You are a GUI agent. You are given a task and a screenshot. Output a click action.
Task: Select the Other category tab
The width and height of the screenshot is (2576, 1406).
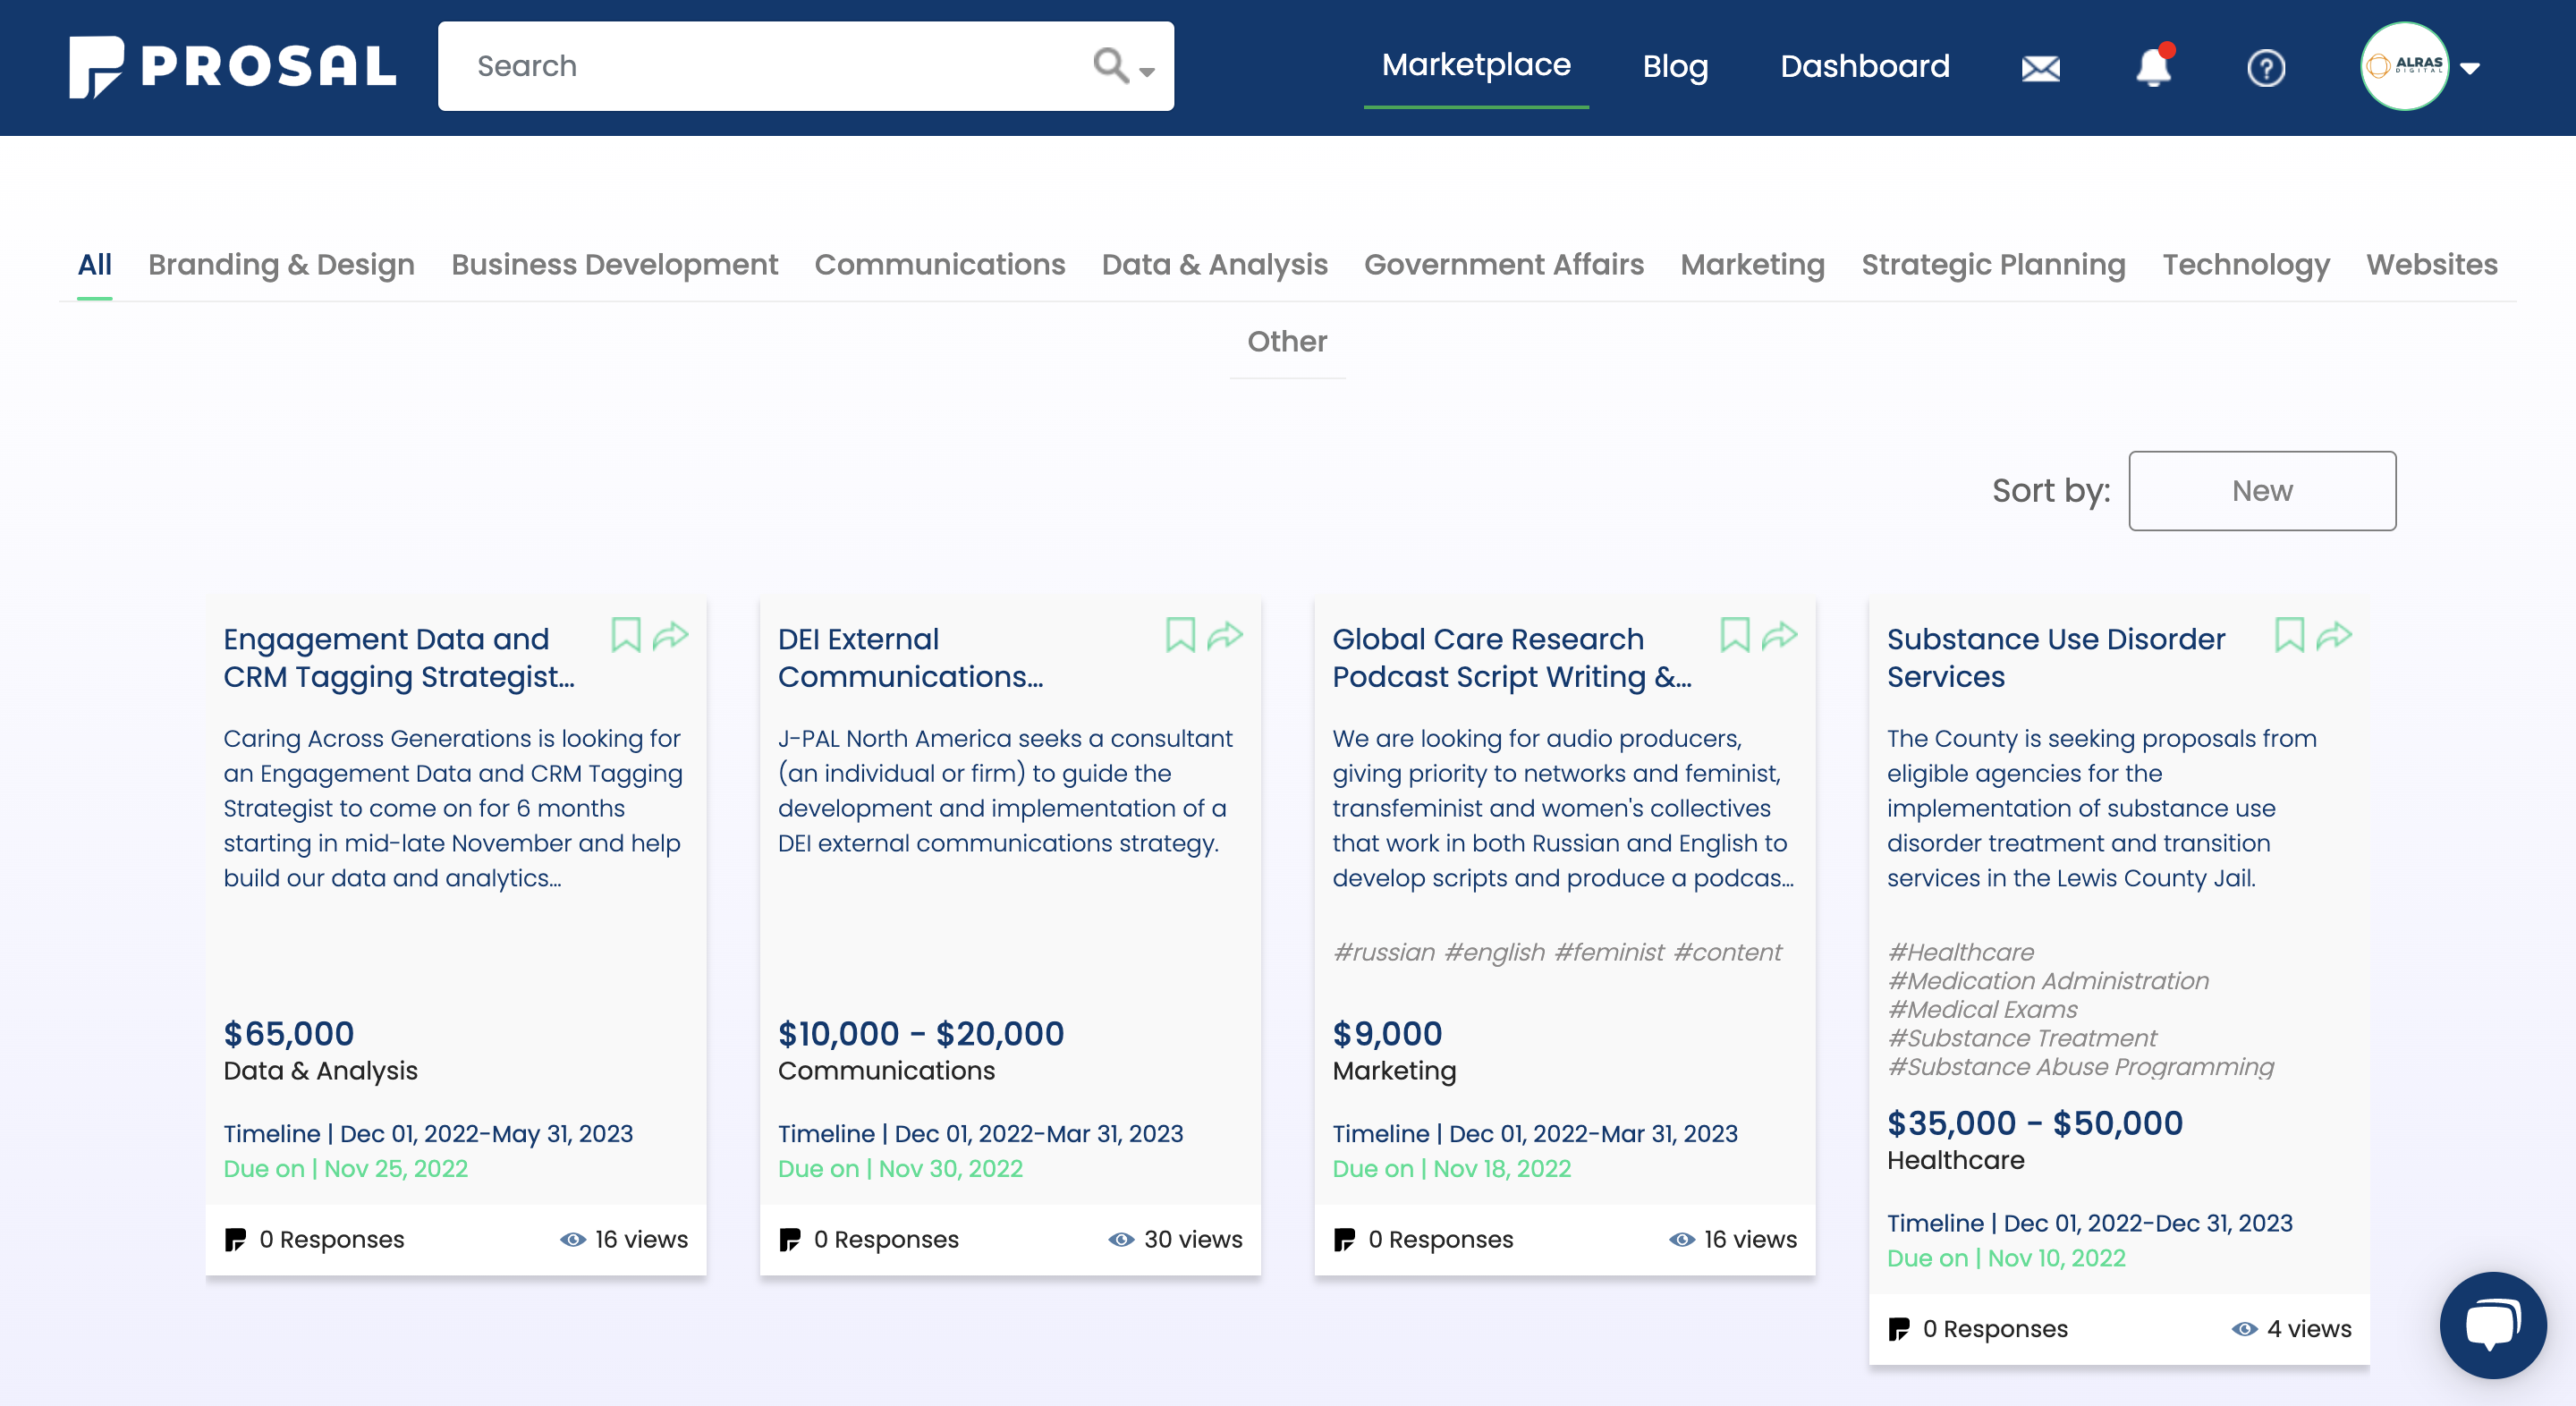[1287, 341]
